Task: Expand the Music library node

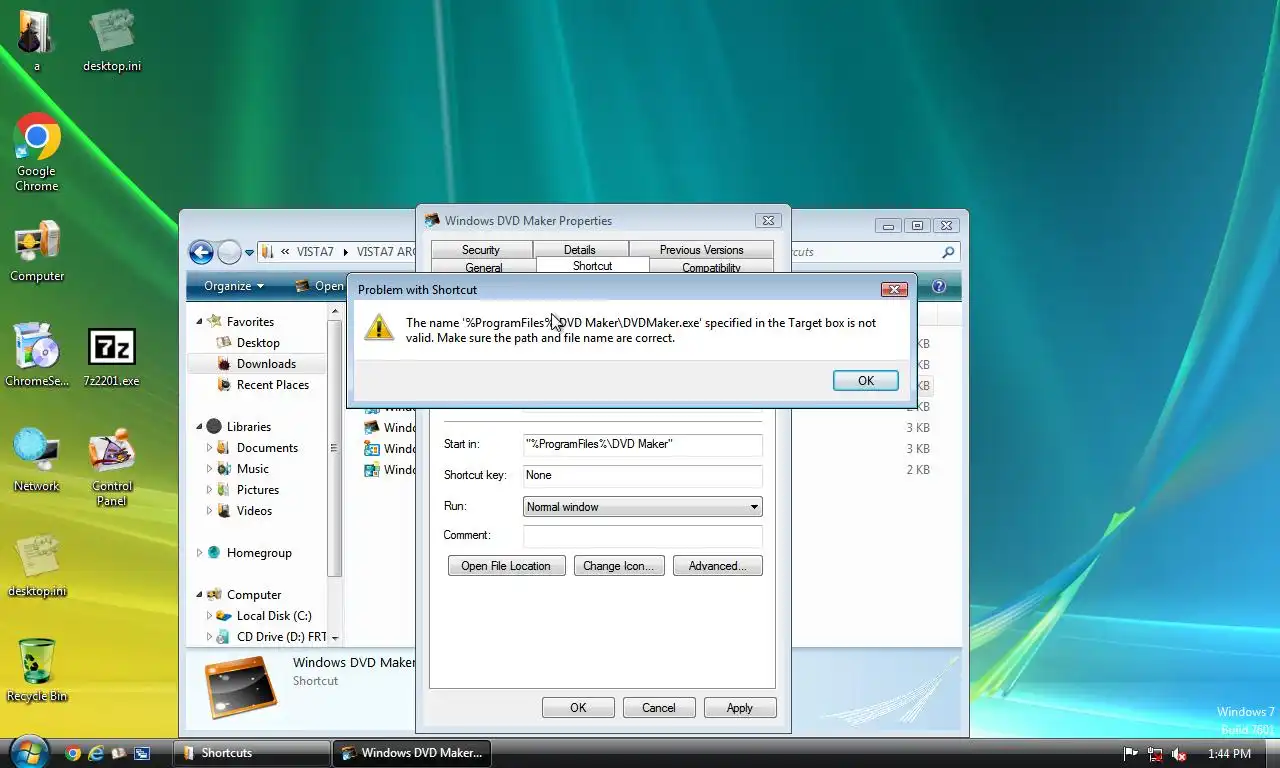Action: (x=210, y=469)
